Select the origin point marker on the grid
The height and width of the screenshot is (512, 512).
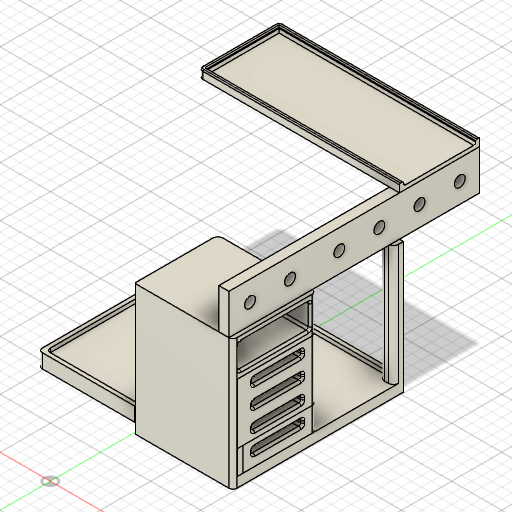[50, 481]
